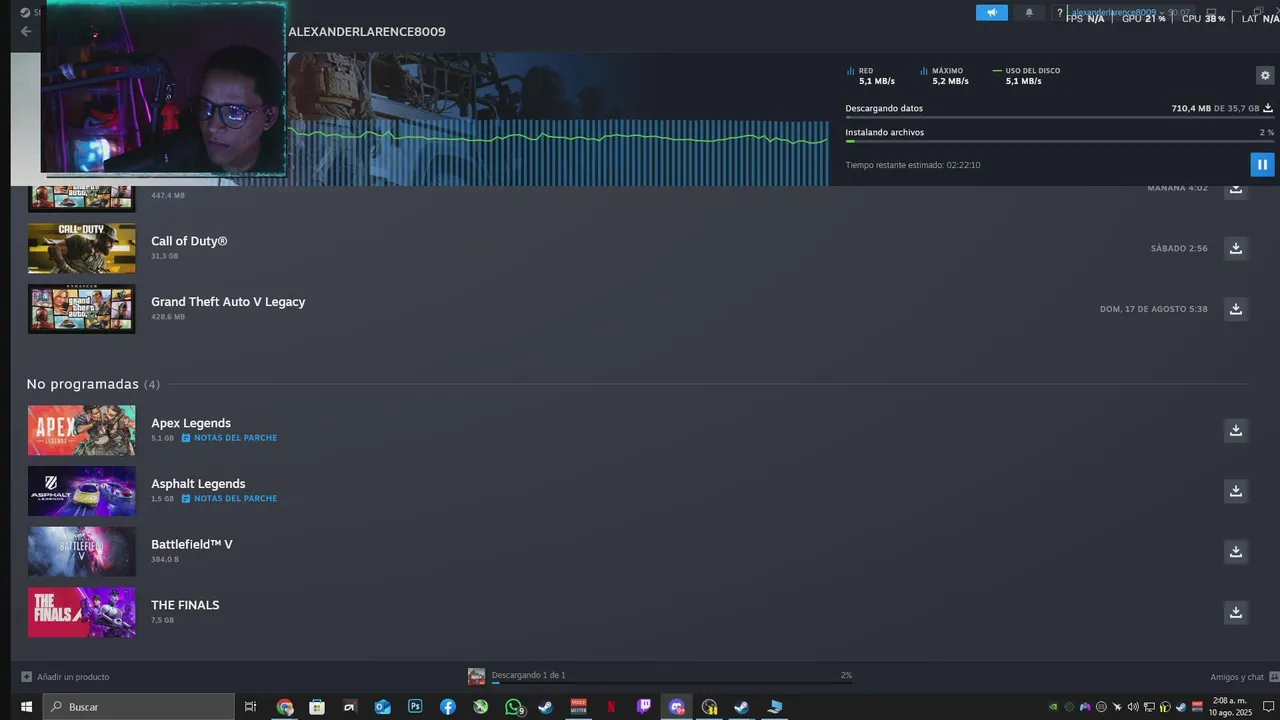Click airplane mode tray icon
1280x720 pixels.
(x=1117, y=707)
